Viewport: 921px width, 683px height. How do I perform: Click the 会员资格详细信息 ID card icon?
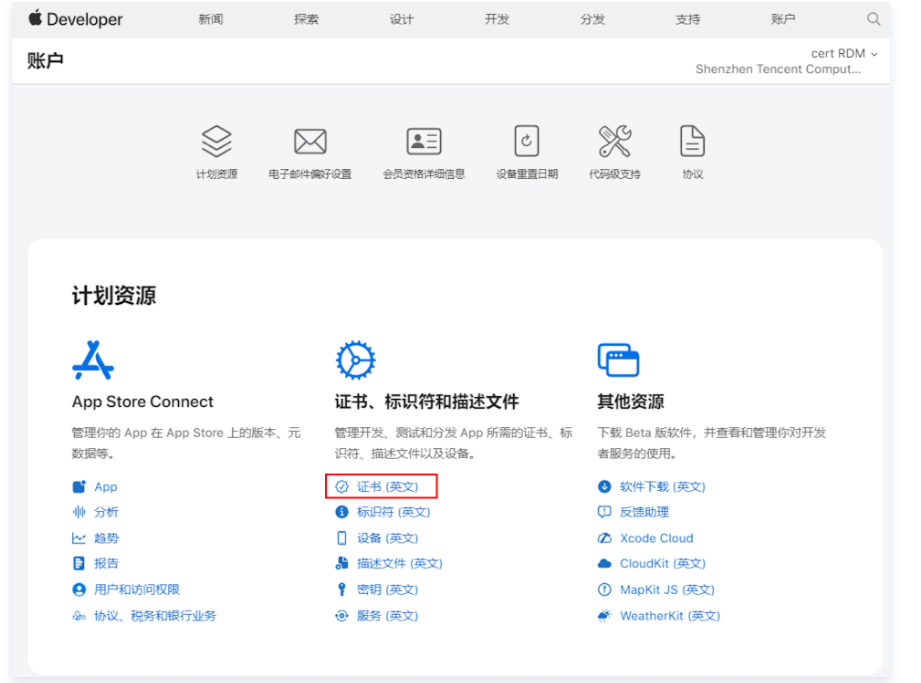click(x=423, y=141)
